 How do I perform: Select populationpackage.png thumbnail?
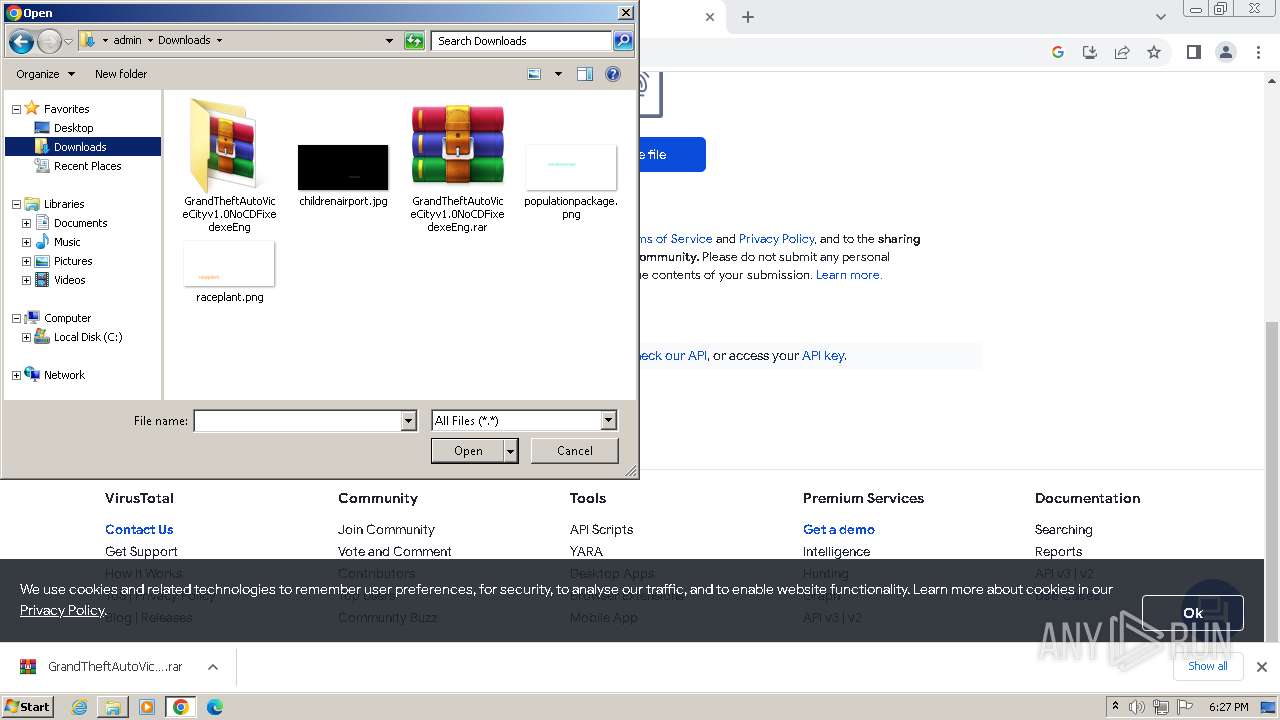(x=571, y=167)
